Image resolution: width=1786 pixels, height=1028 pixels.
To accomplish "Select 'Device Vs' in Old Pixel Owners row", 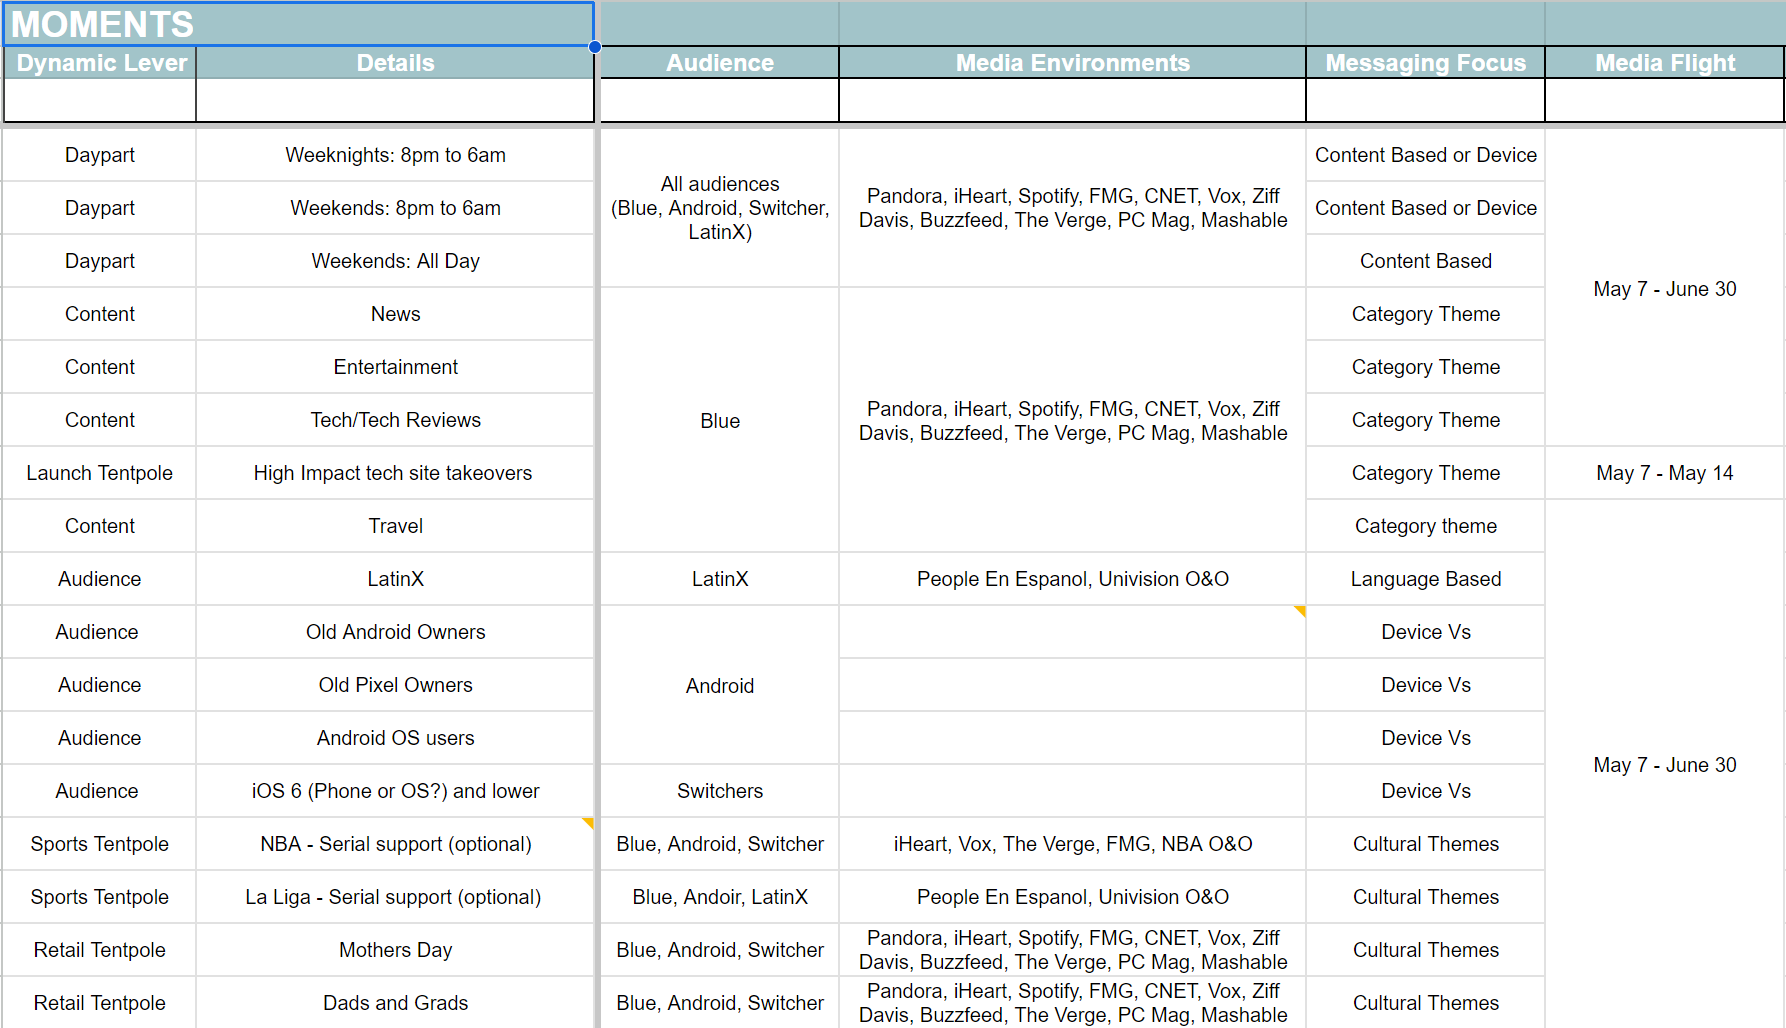I will pos(1425,685).
